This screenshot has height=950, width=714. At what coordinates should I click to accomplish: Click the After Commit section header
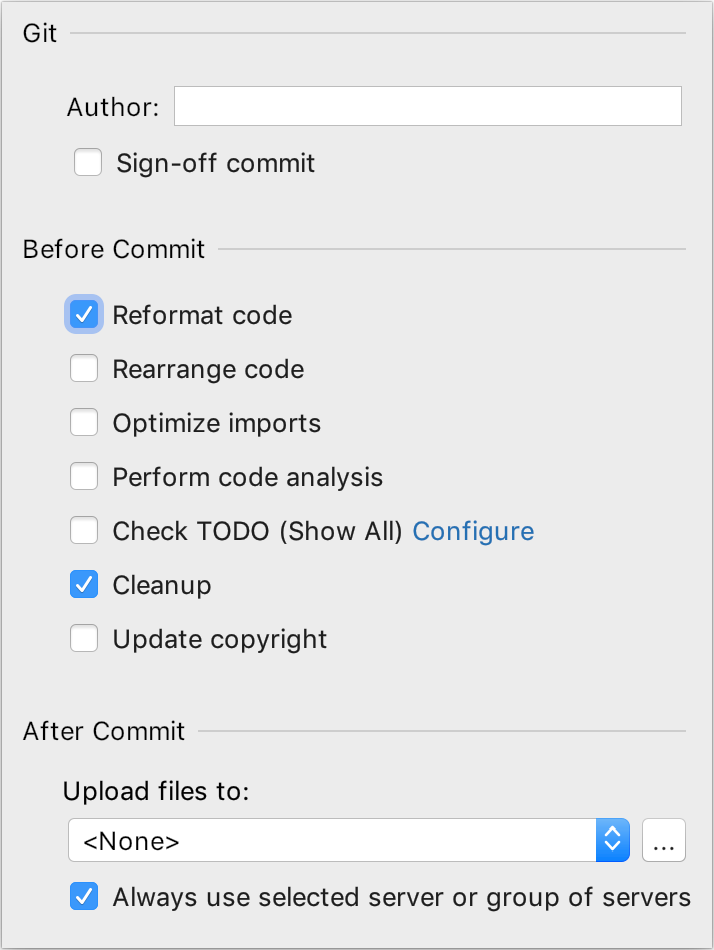point(104,731)
